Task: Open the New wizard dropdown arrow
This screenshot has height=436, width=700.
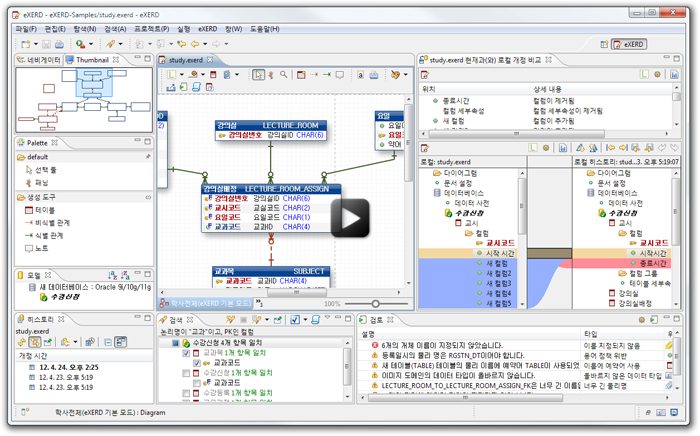Action: pos(36,44)
